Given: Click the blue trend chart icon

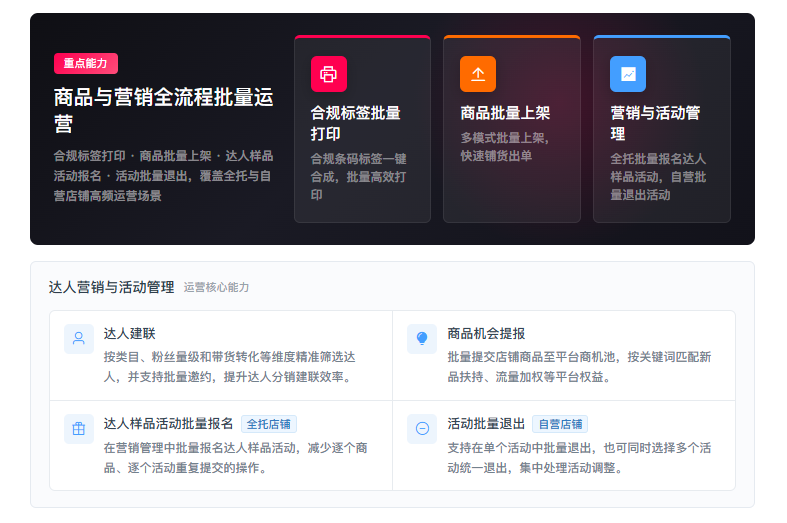Looking at the screenshot, I should [x=628, y=74].
